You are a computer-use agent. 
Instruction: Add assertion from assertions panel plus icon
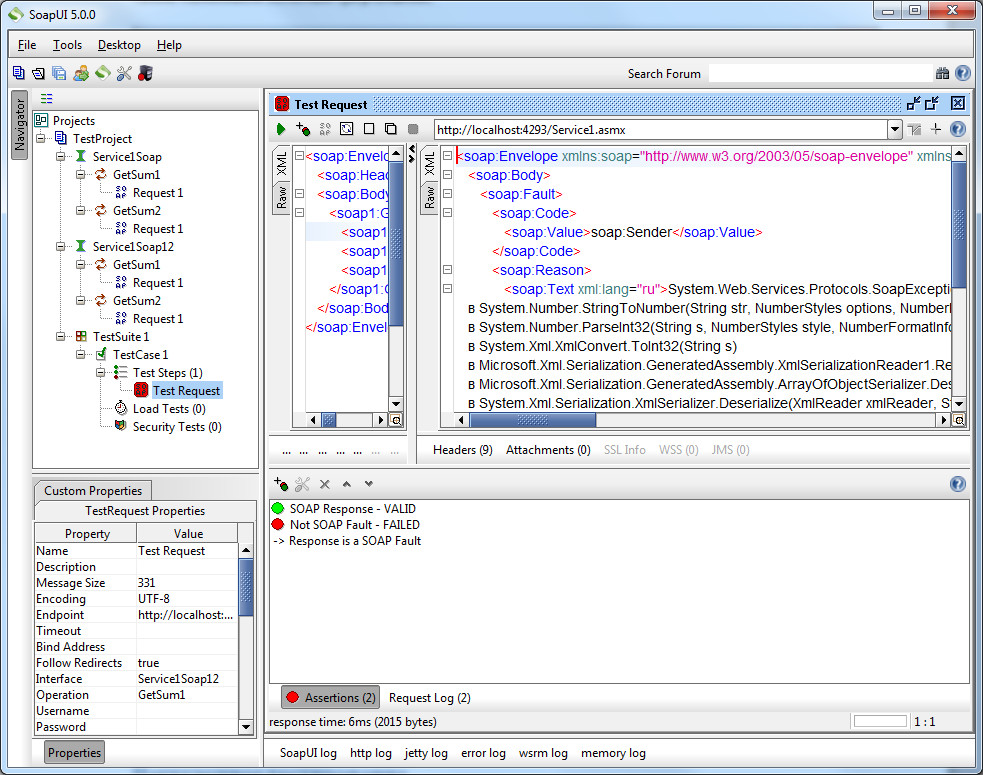281,484
